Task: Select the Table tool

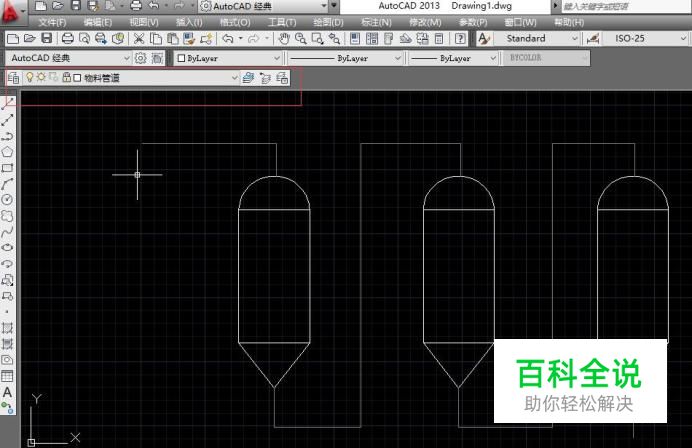Action: (x=8, y=376)
